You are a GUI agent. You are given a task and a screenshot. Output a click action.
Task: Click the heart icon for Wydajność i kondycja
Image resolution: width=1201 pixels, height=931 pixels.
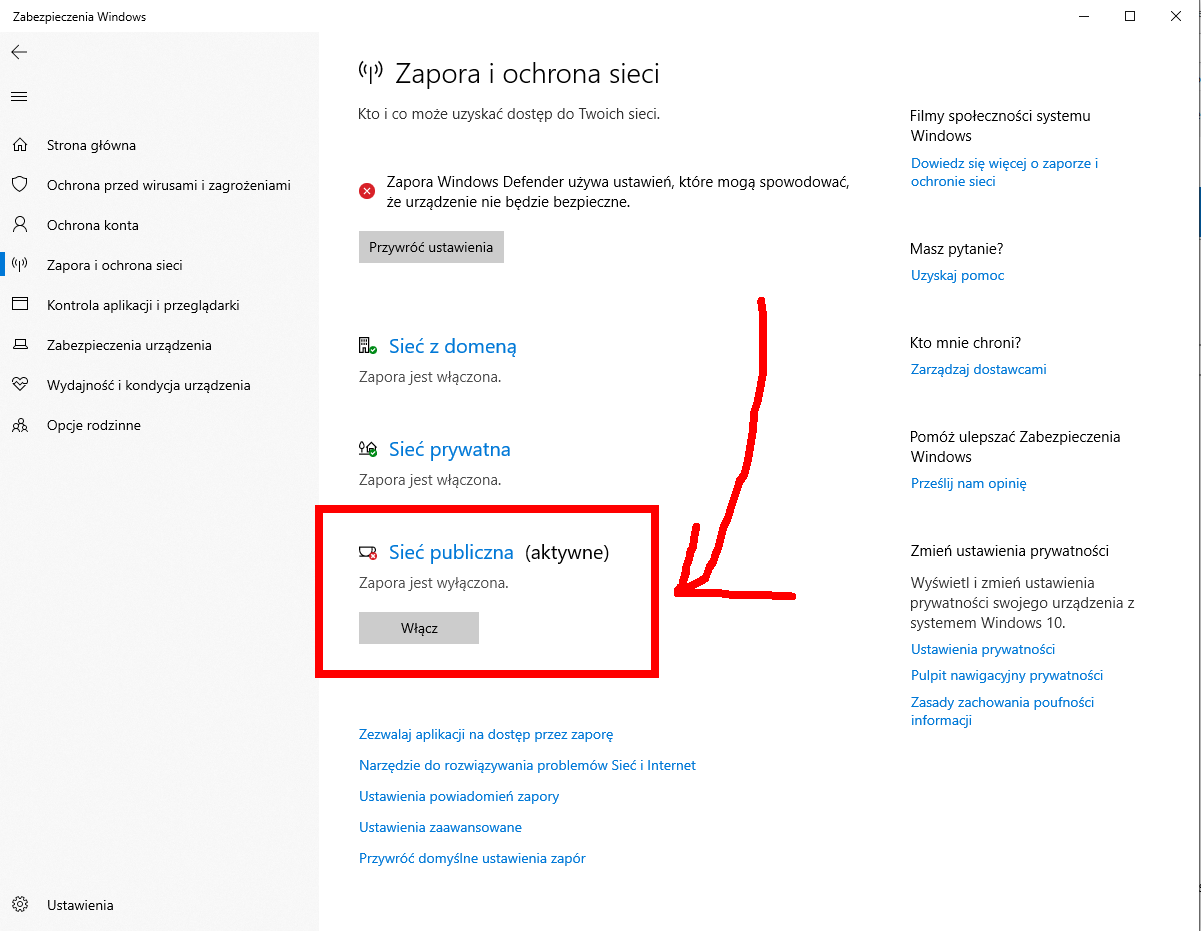[x=19, y=385]
